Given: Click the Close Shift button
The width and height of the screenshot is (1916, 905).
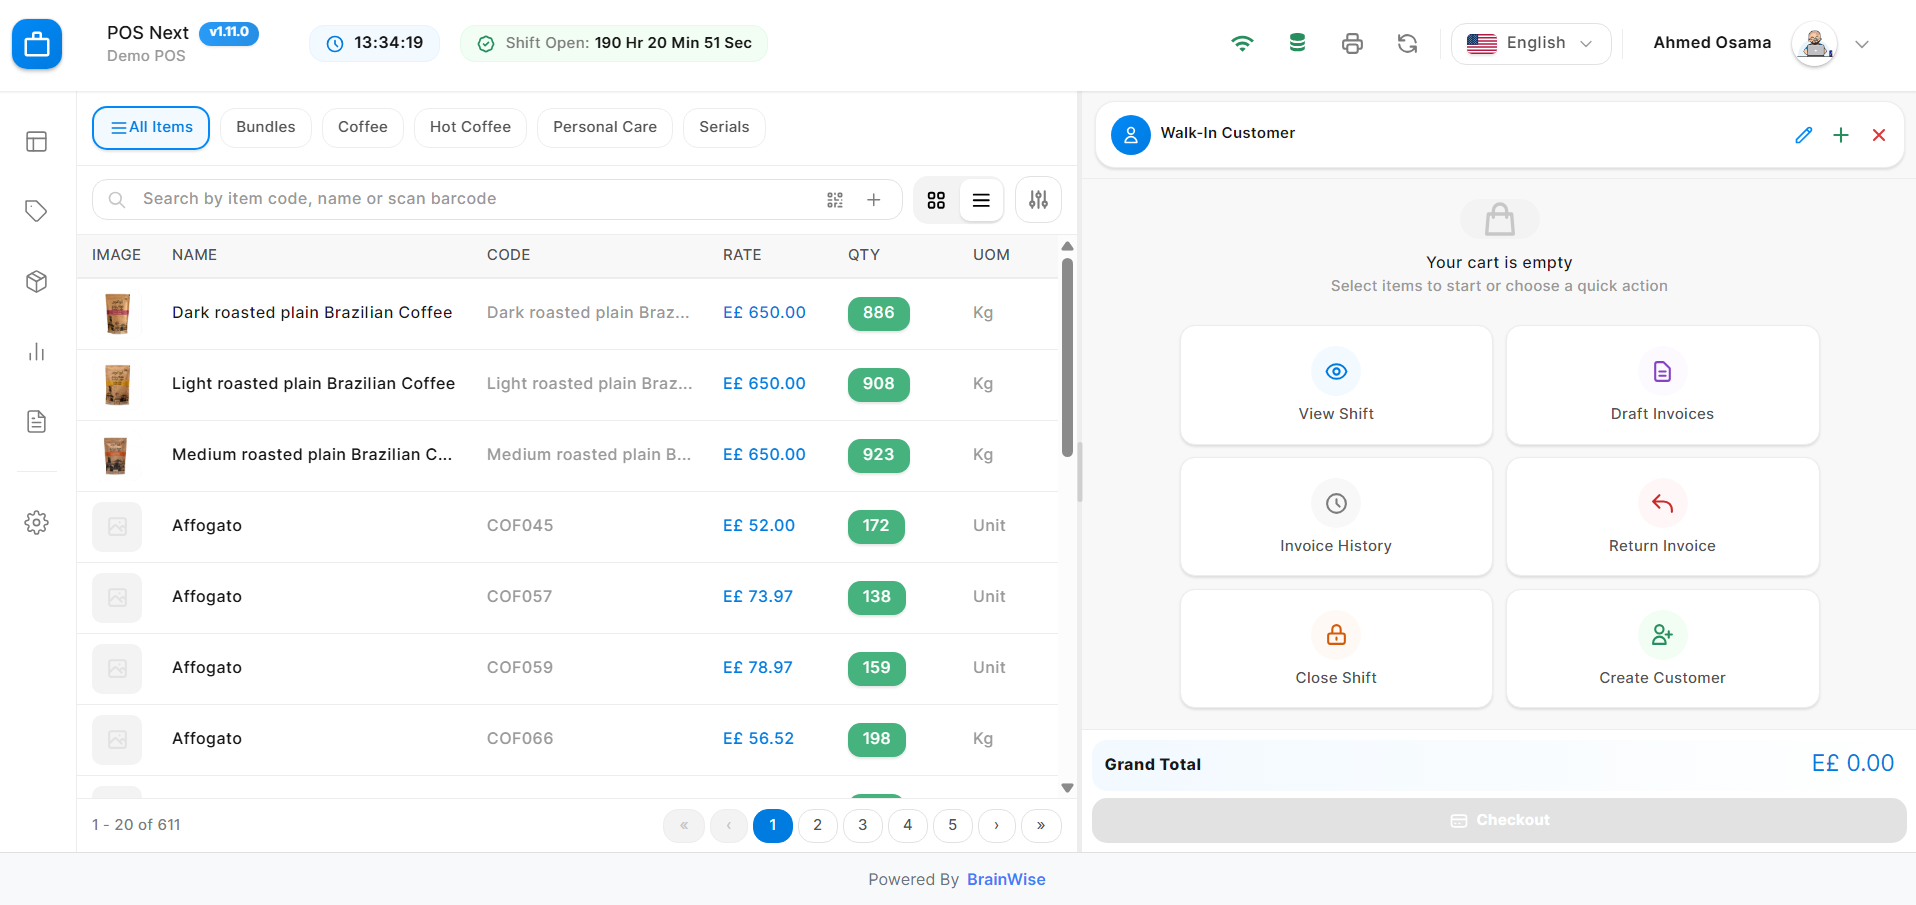Looking at the screenshot, I should [x=1335, y=649].
